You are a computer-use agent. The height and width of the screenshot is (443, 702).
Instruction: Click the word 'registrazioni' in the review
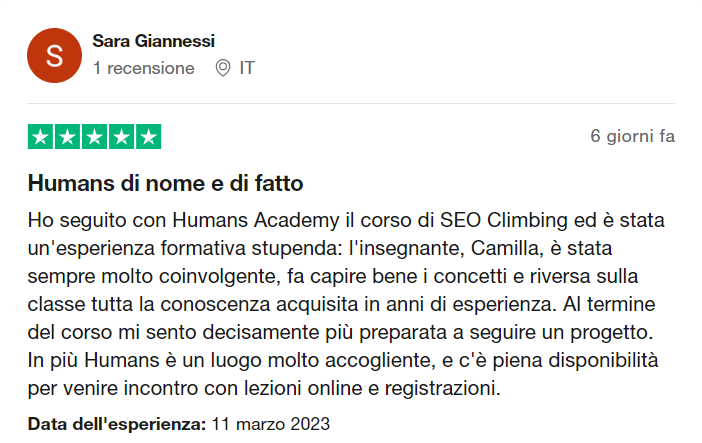[x=440, y=388]
